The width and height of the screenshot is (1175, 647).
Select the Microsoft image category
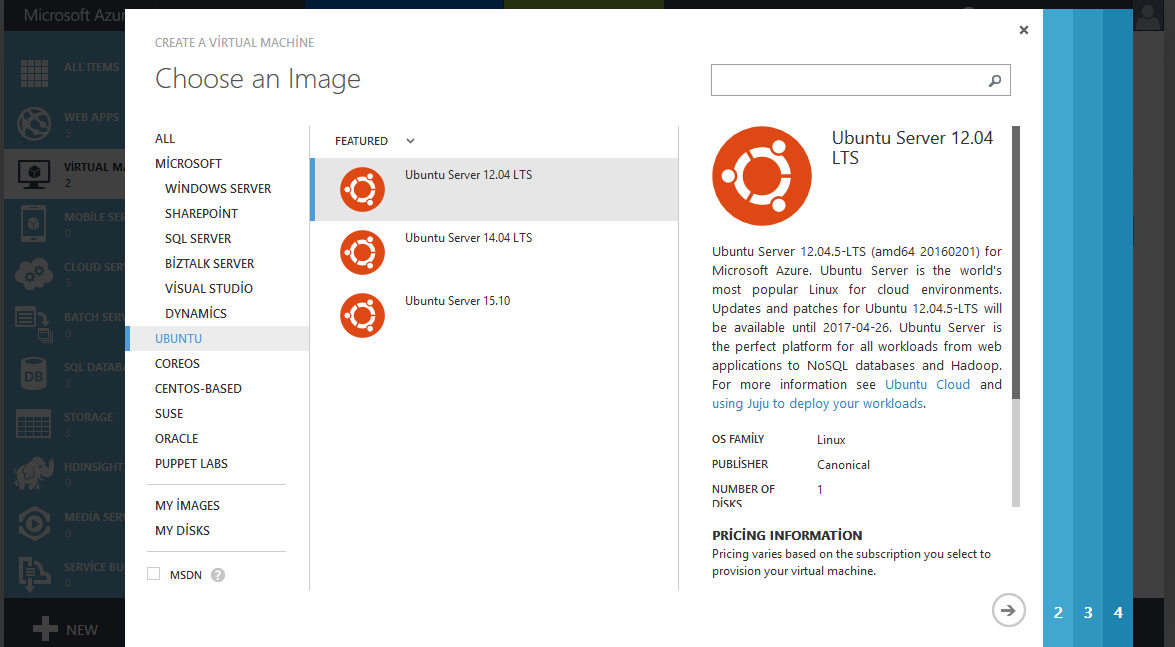tap(188, 163)
